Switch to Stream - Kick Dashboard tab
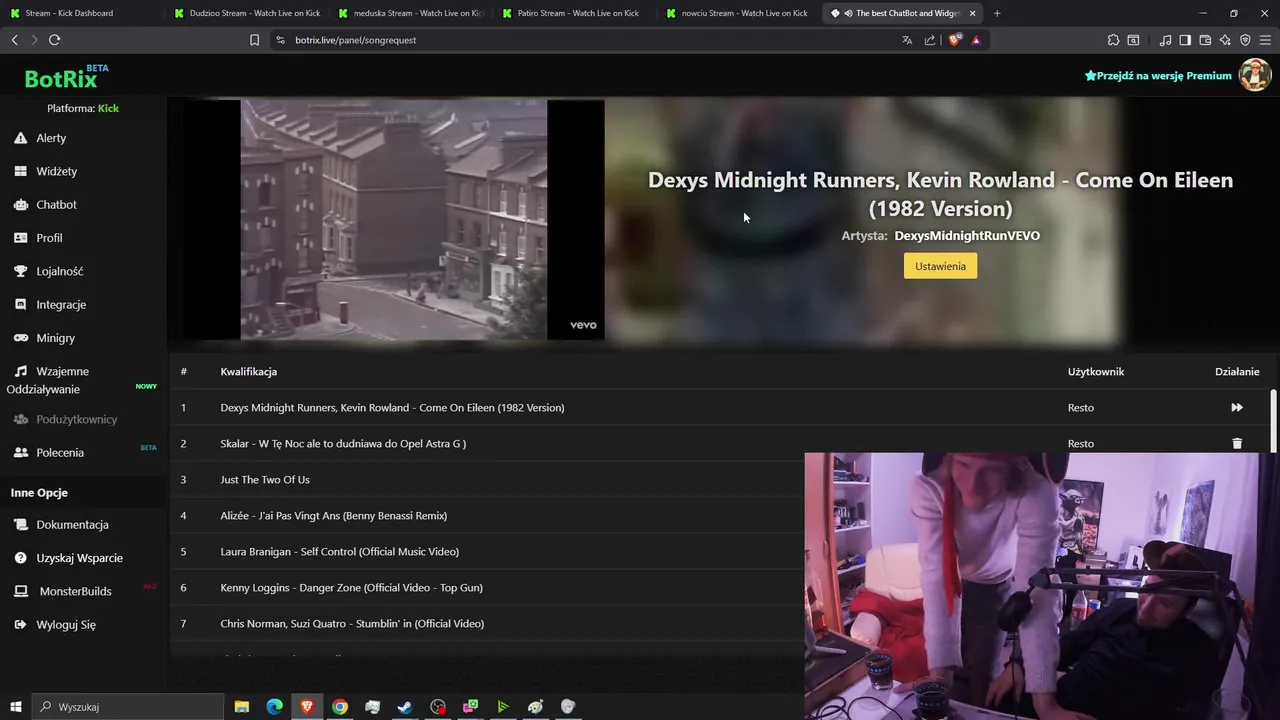The image size is (1280, 720). point(80,13)
